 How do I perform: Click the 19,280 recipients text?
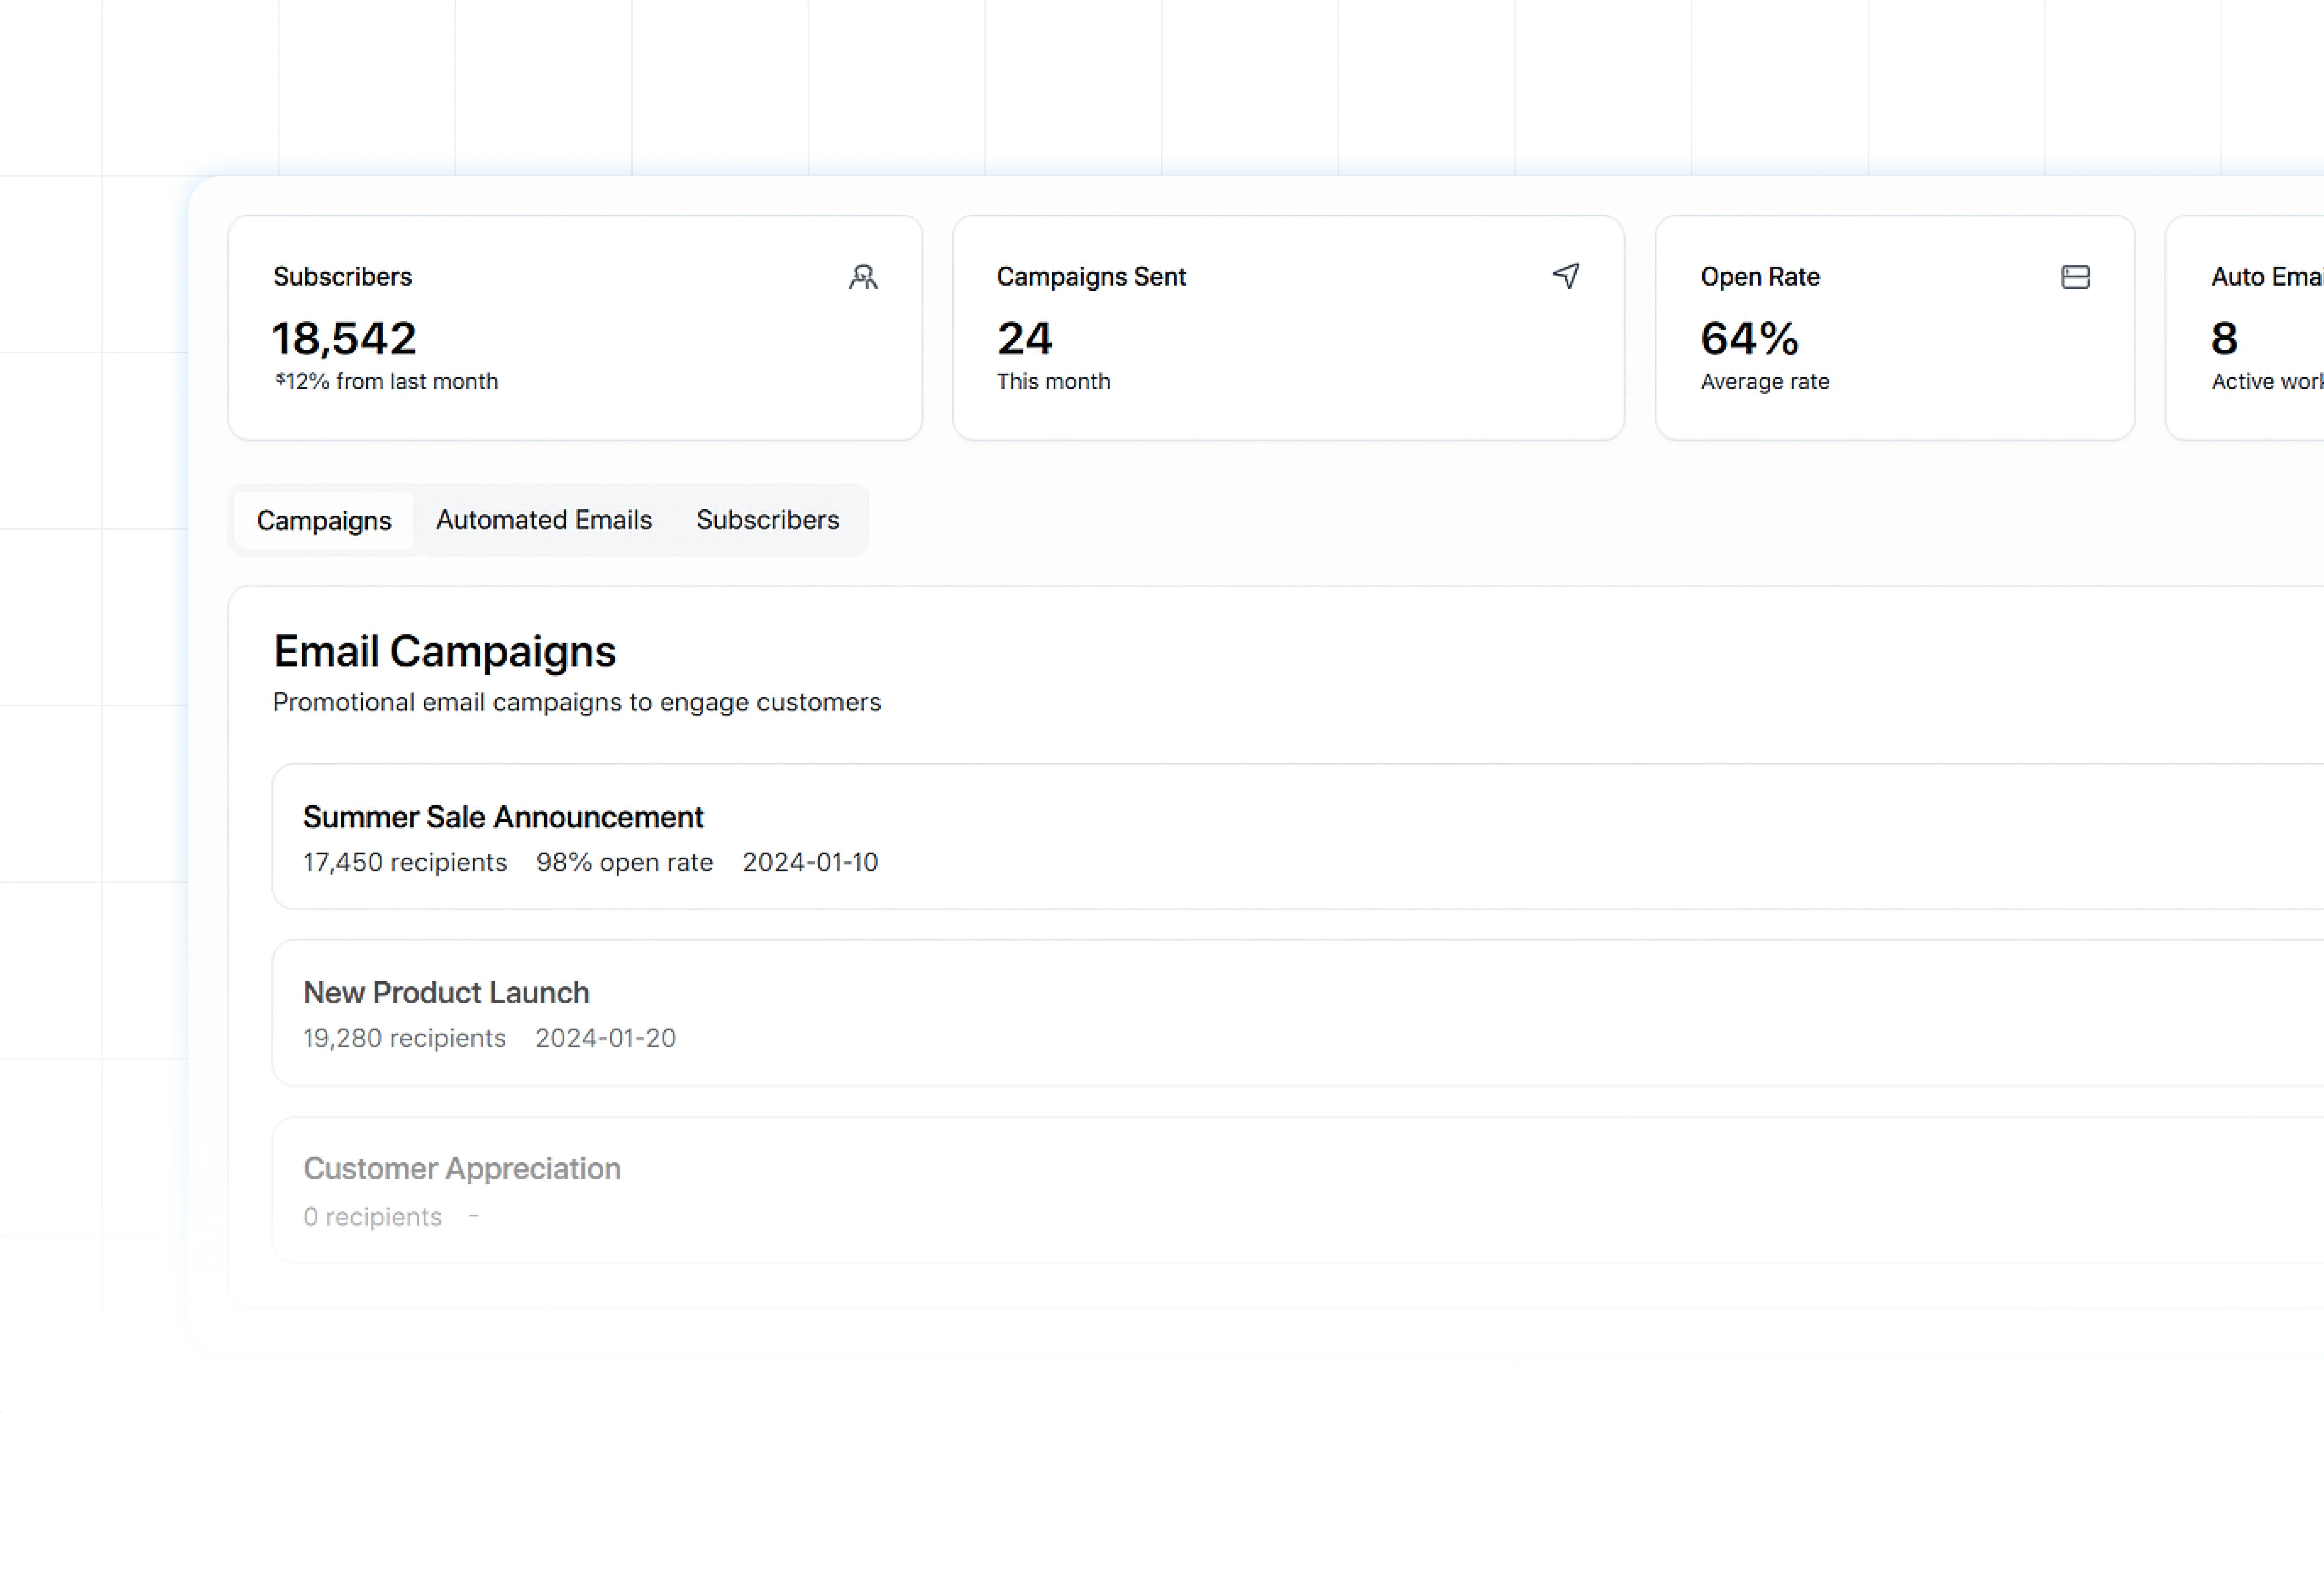tap(404, 1038)
